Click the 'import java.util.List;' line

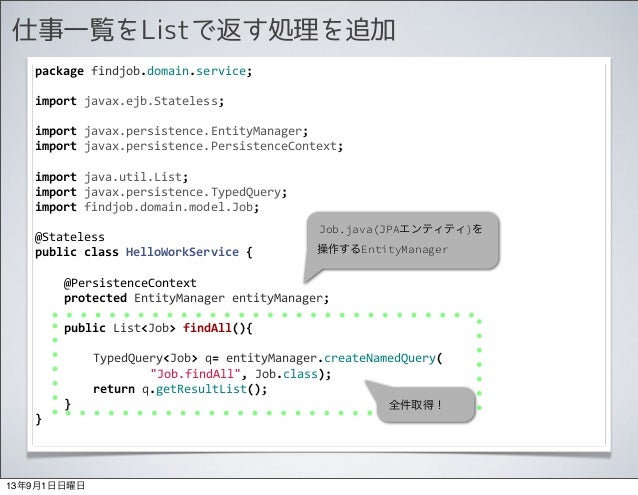pos(111,177)
